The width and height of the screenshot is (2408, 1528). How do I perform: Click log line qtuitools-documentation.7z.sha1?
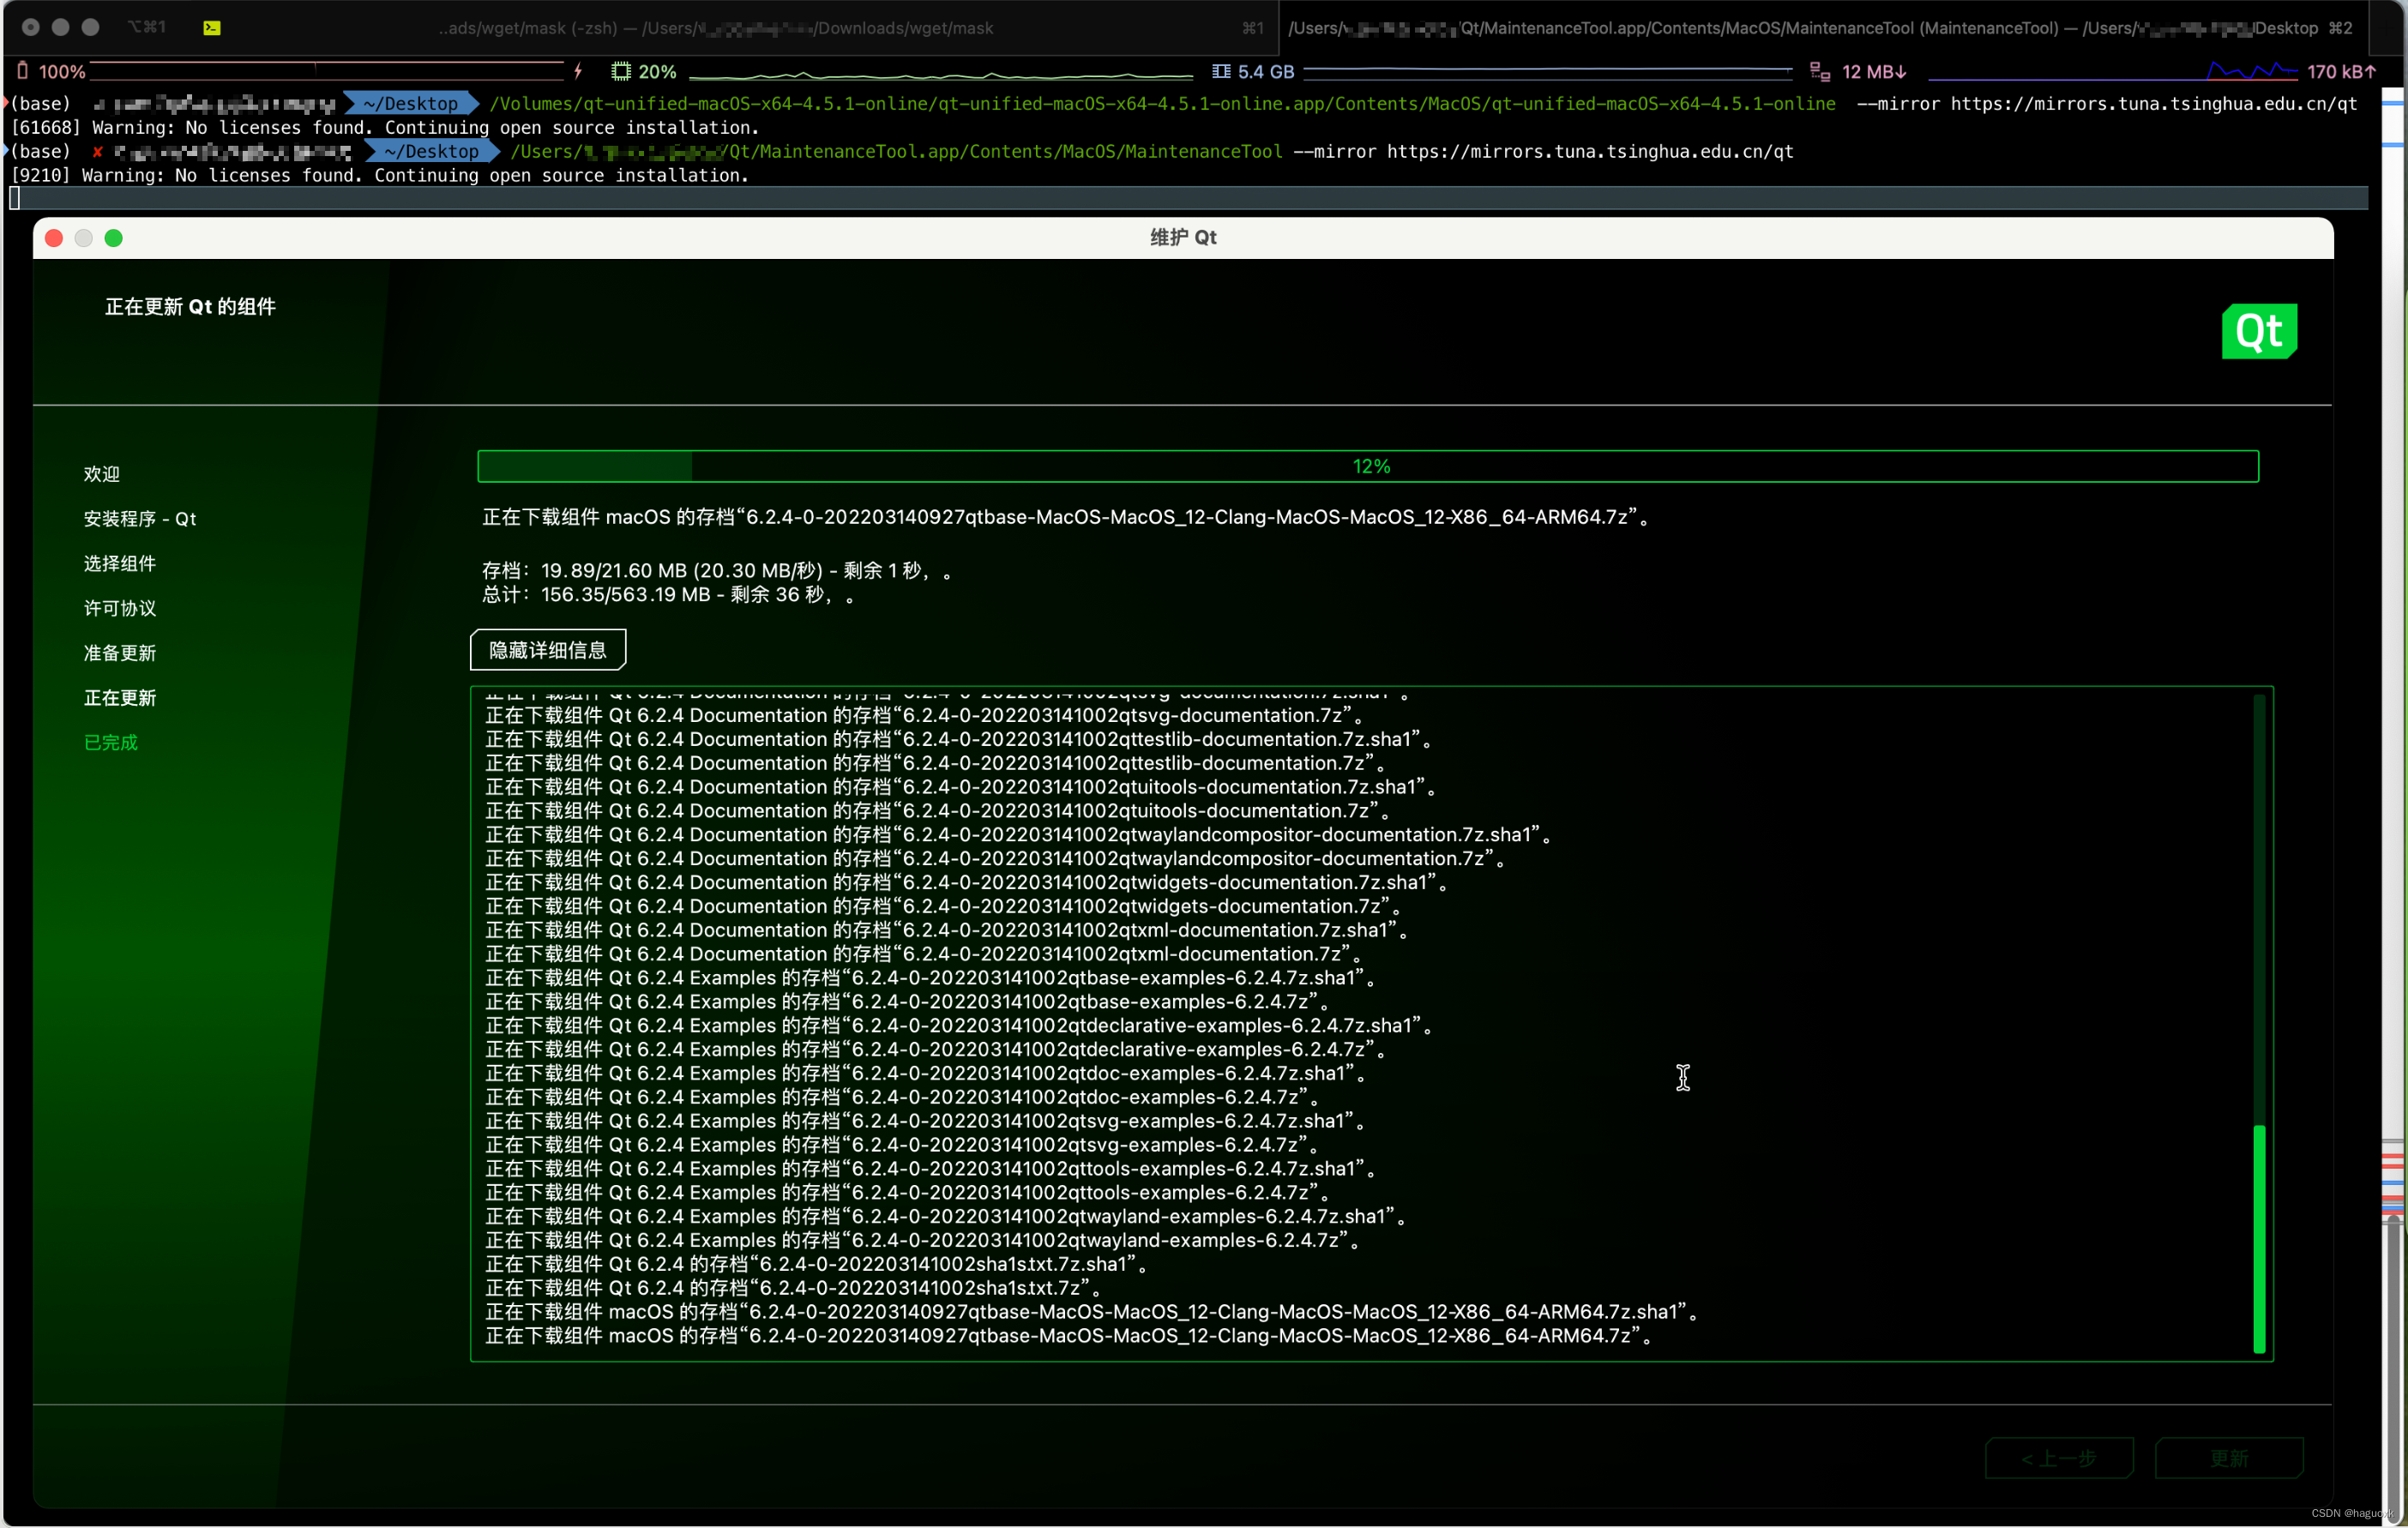point(960,787)
